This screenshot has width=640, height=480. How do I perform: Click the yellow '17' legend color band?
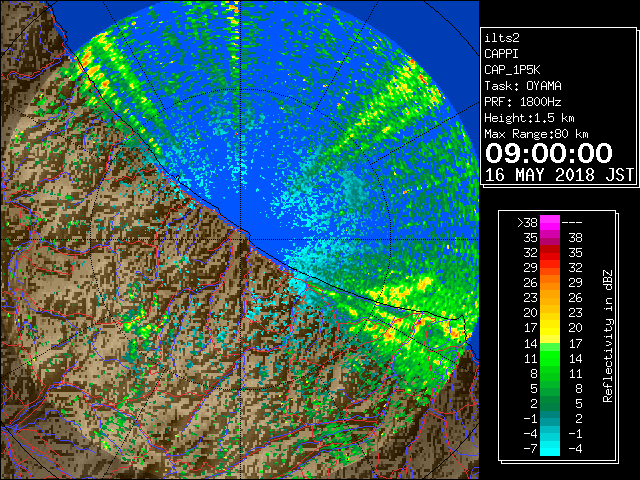pyautogui.click(x=550, y=328)
